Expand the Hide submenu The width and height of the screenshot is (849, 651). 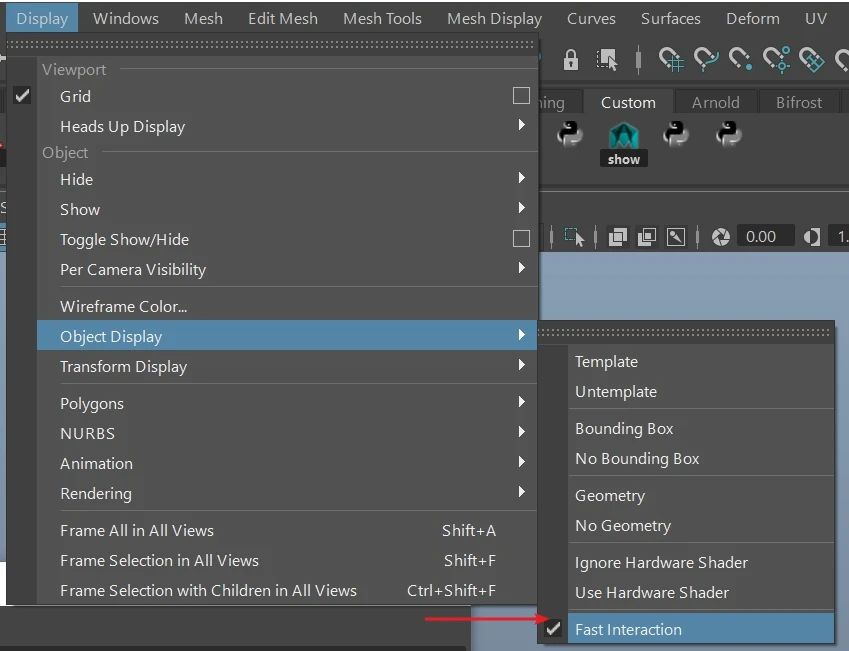point(287,179)
